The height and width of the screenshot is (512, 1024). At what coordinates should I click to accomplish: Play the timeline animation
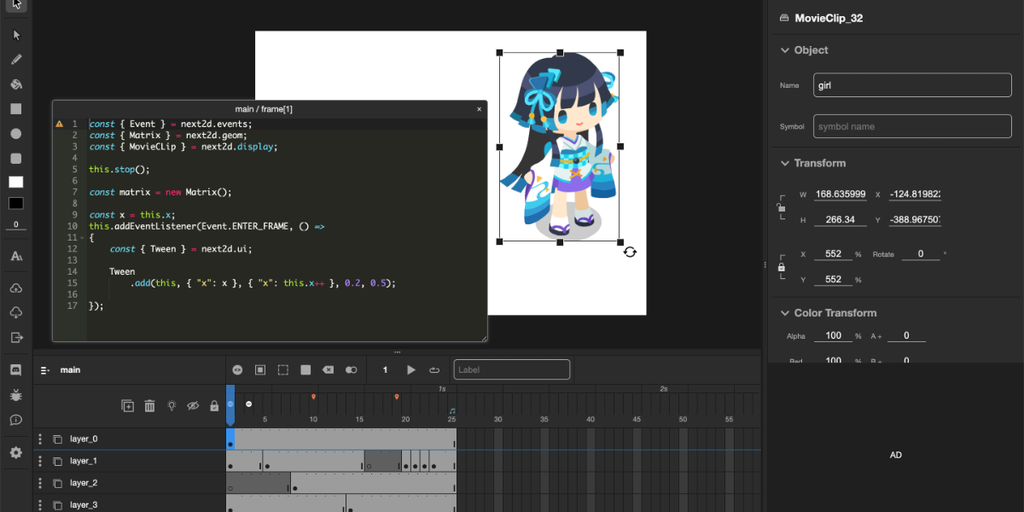point(411,370)
